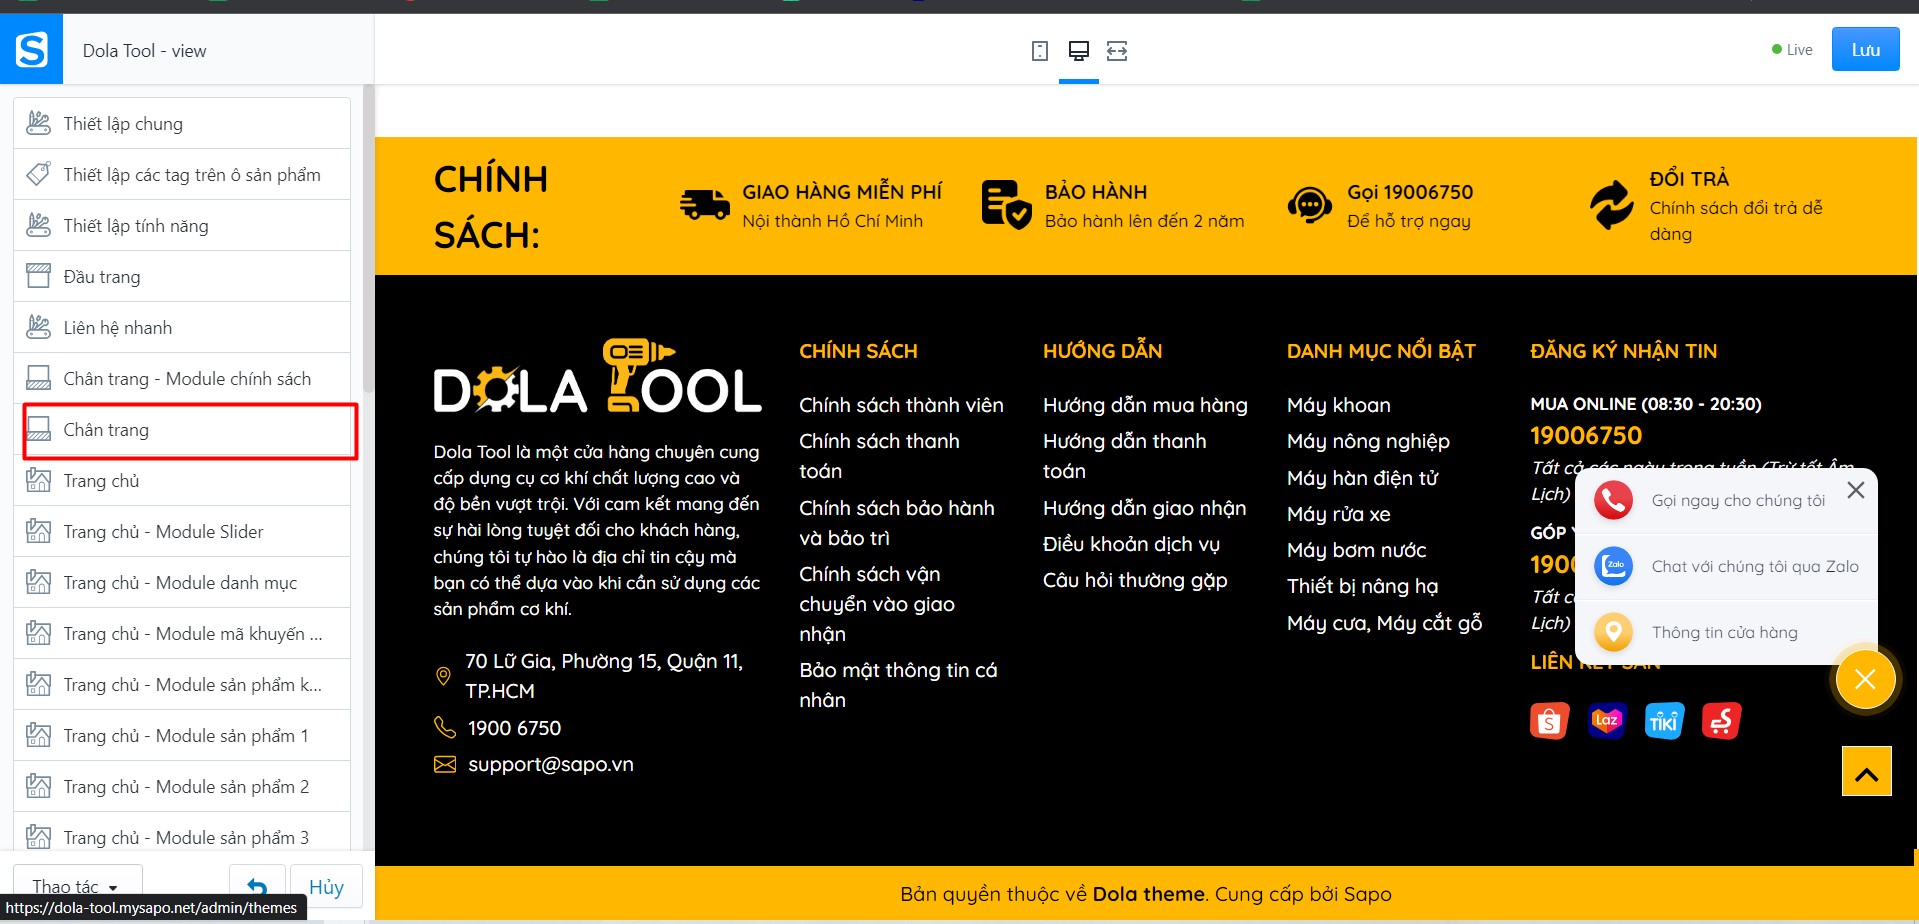
Task: Select desktop preview icon
Action: tap(1079, 51)
